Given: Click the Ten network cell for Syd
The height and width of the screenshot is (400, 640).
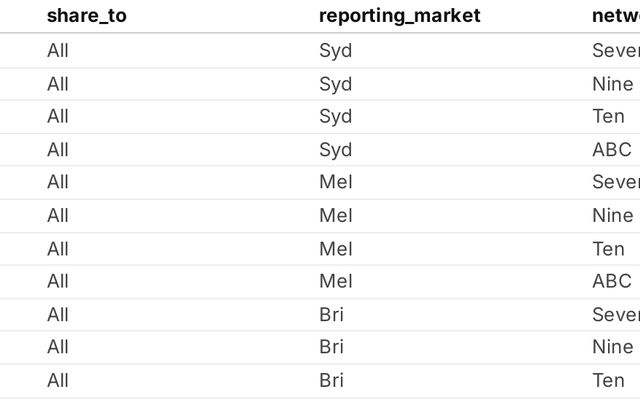Looking at the screenshot, I should pyautogui.click(x=608, y=116).
